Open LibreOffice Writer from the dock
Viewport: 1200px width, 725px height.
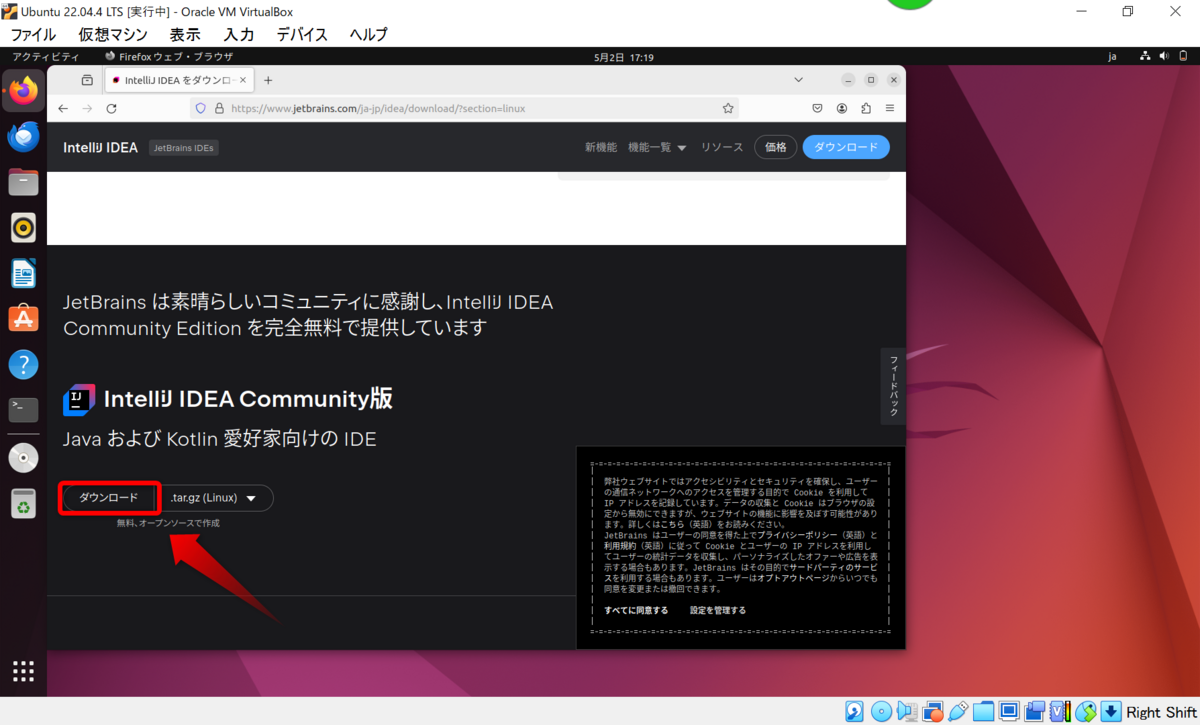[23, 273]
